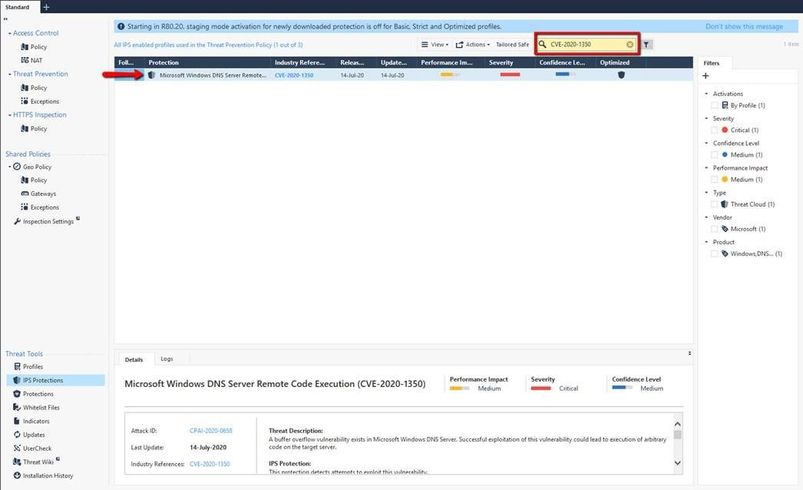Click the filter funnel icon

(647, 45)
